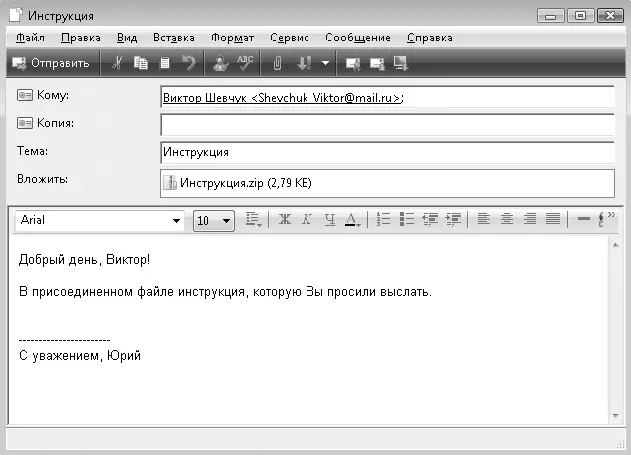Click the address book icon beside Кому

25,95
